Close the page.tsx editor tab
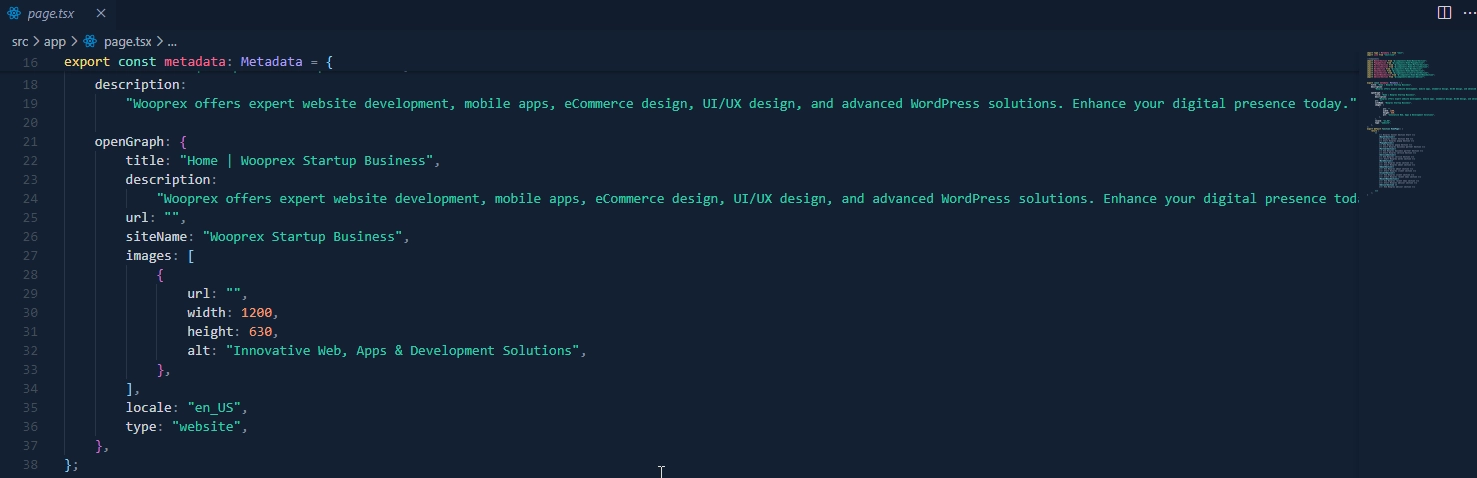 (101, 13)
